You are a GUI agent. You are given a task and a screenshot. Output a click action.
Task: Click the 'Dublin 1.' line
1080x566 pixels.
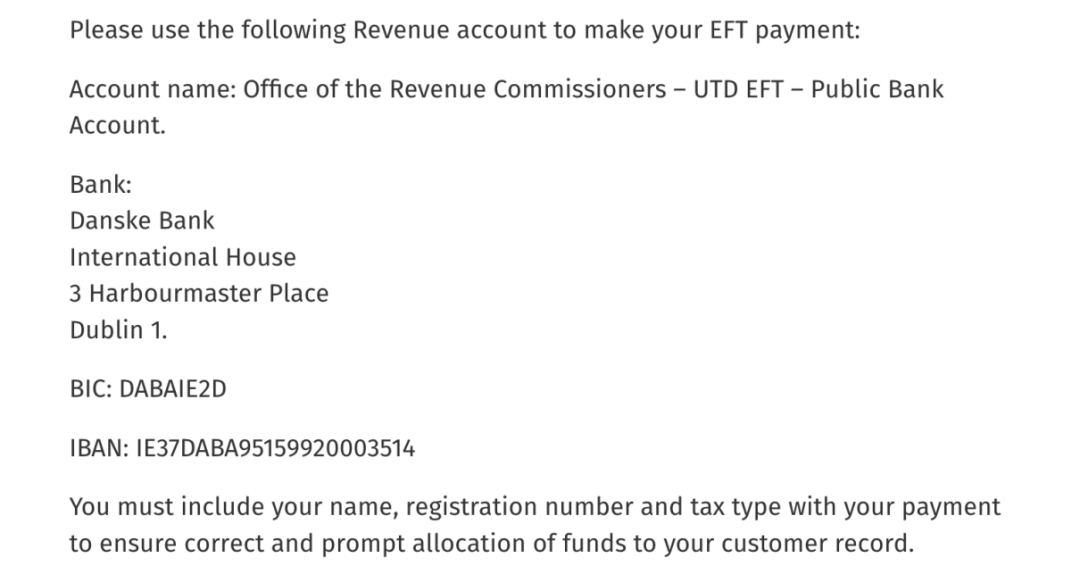click(x=118, y=330)
